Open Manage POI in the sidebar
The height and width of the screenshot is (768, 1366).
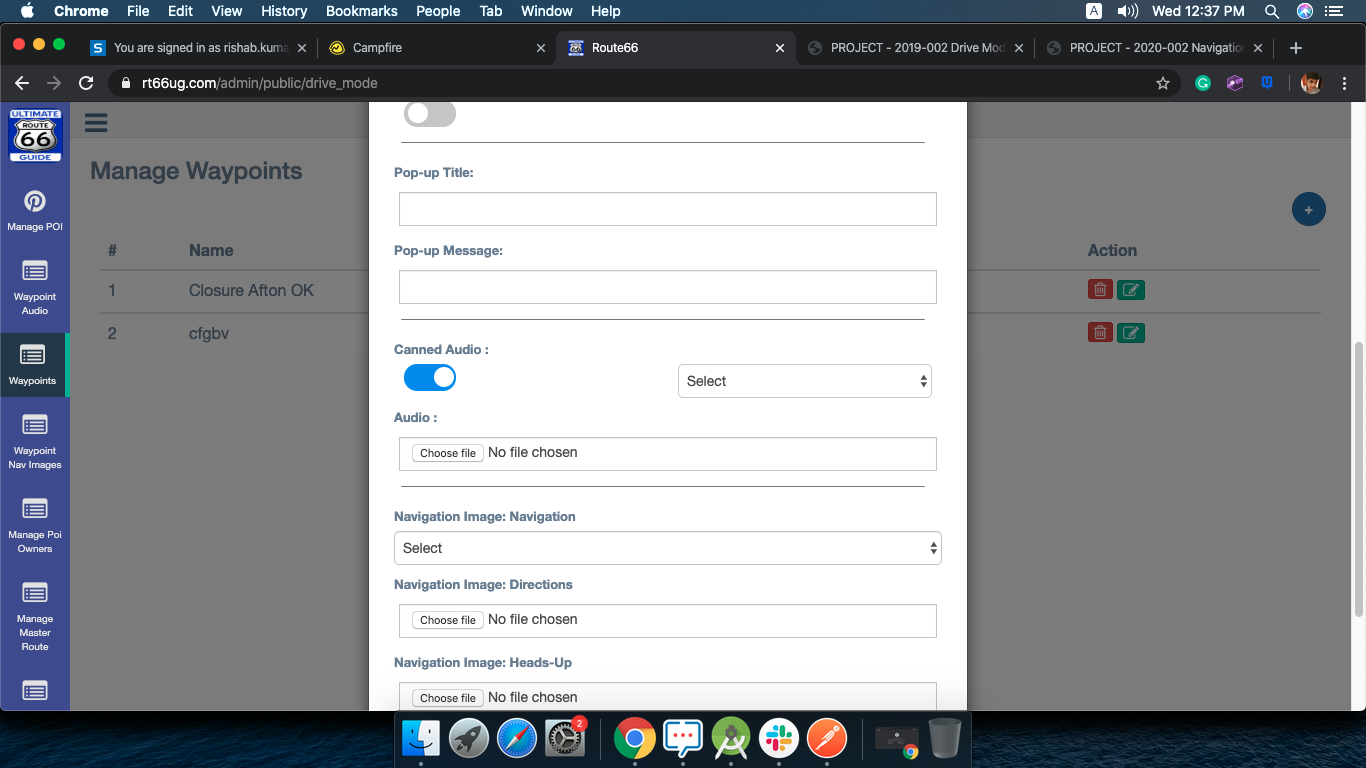pyautogui.click(x=35, y=210)
